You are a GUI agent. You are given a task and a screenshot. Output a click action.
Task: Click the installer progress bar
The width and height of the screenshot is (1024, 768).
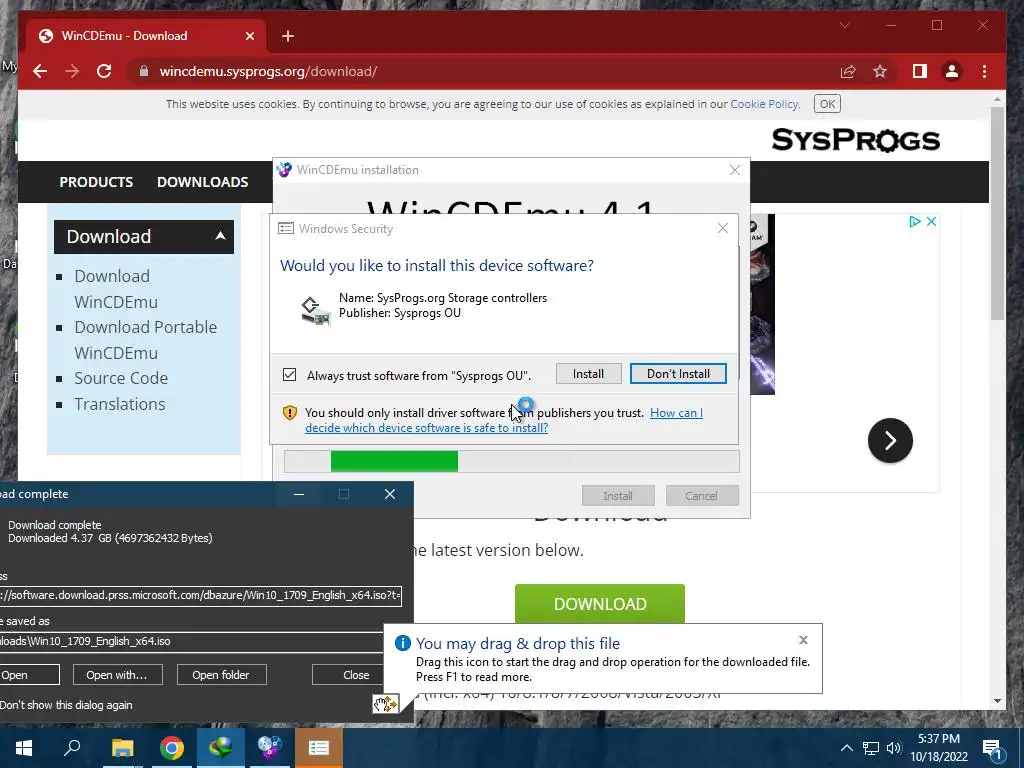click(512, 461)
